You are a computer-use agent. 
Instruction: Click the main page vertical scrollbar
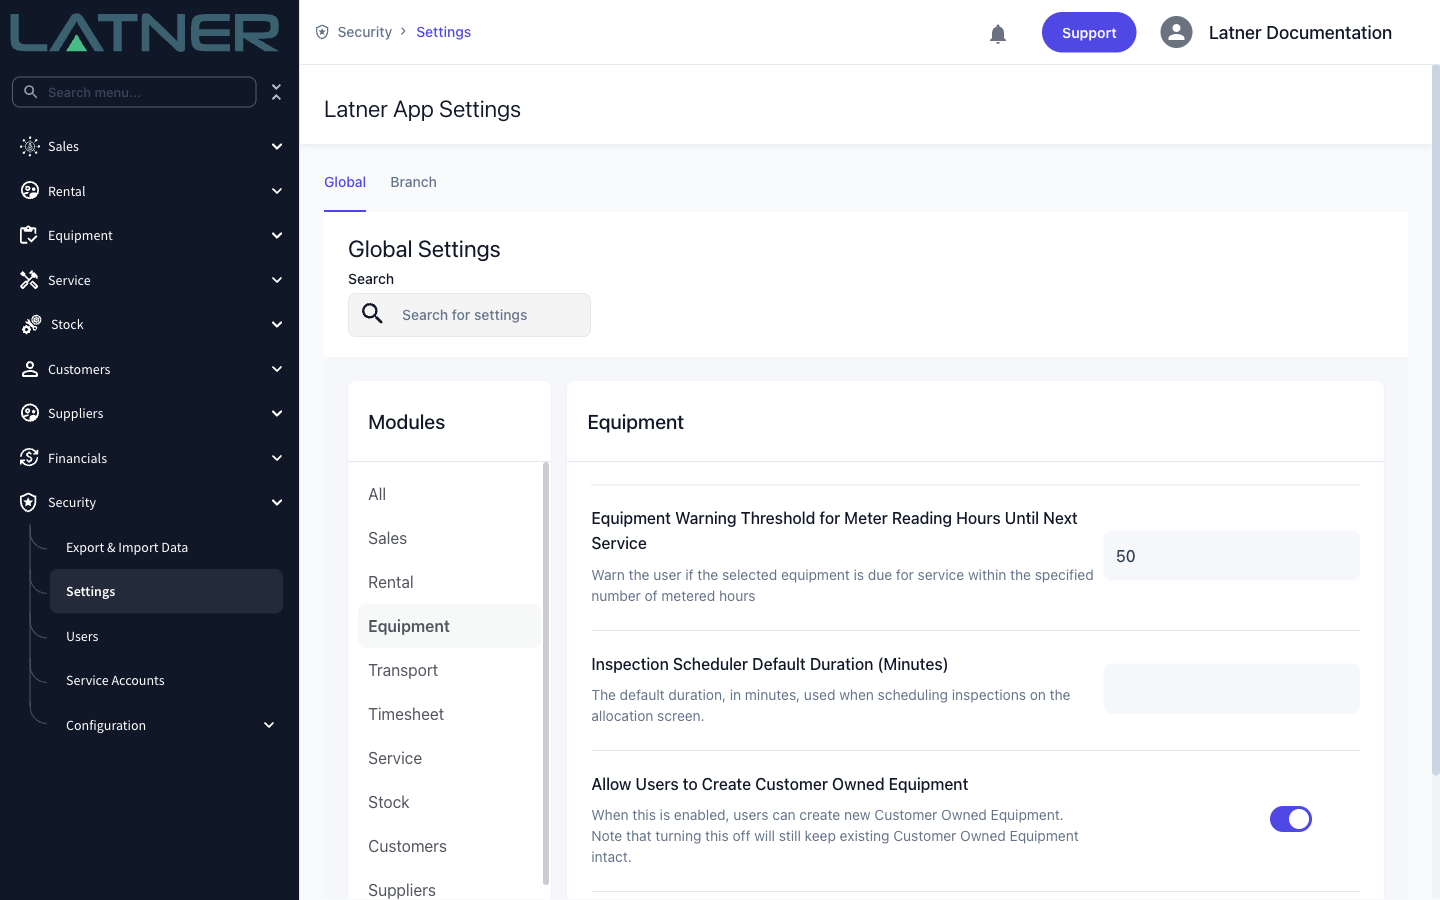(1435, 420)
